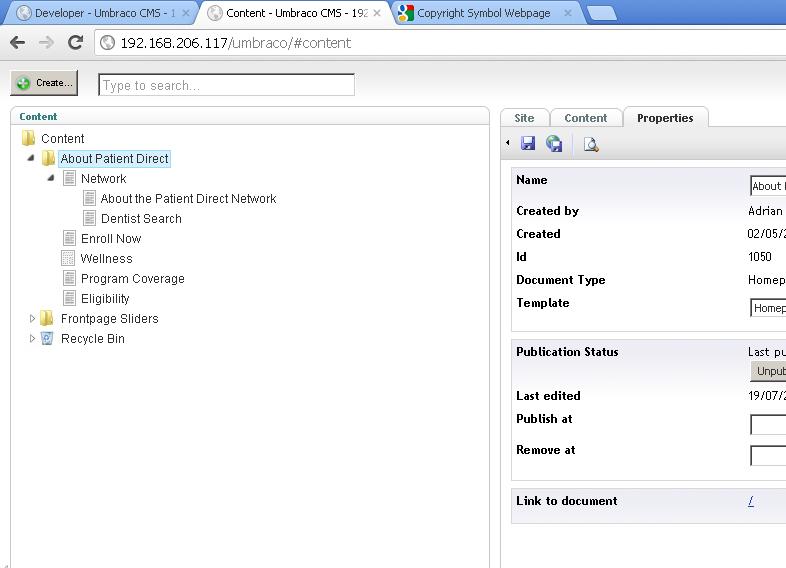Select the Wellness tree item
786x568 pixels.
[x=107, y=259]
